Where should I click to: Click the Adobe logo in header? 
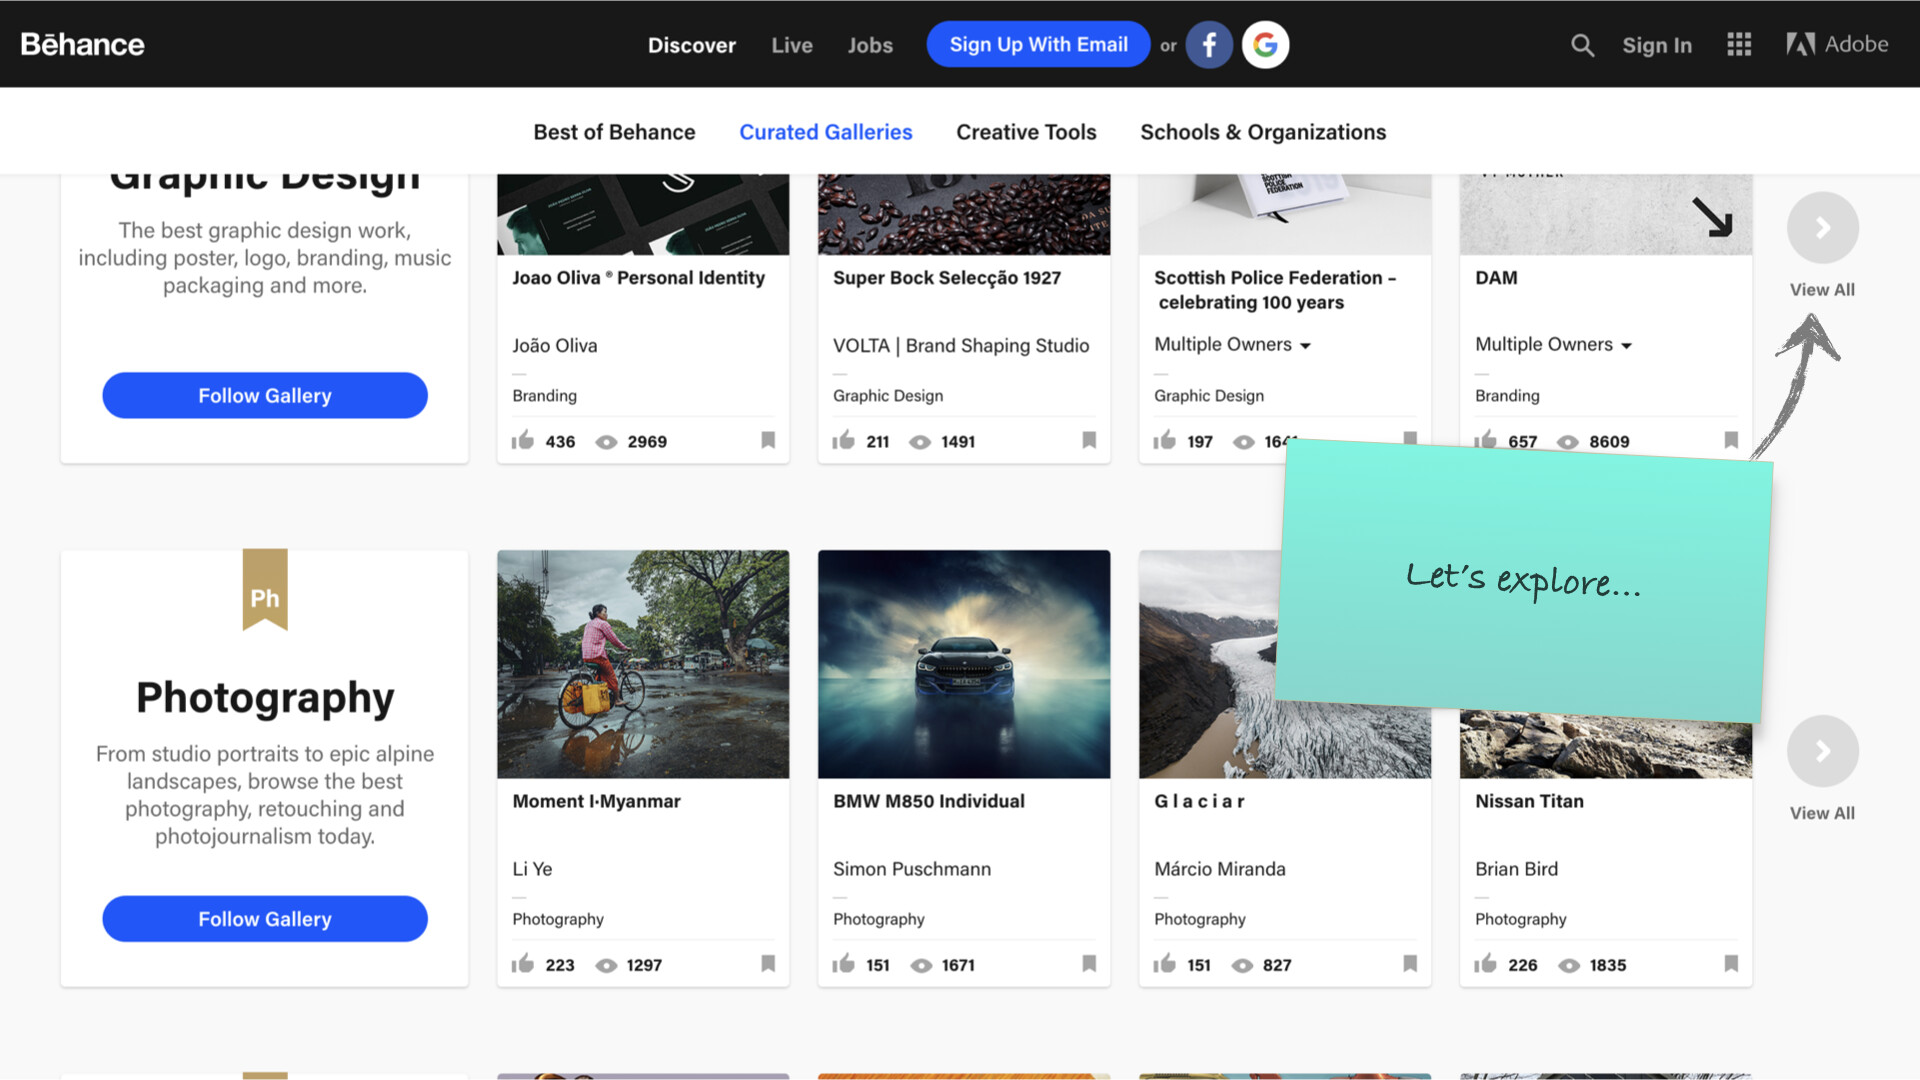coord(1837,45)
